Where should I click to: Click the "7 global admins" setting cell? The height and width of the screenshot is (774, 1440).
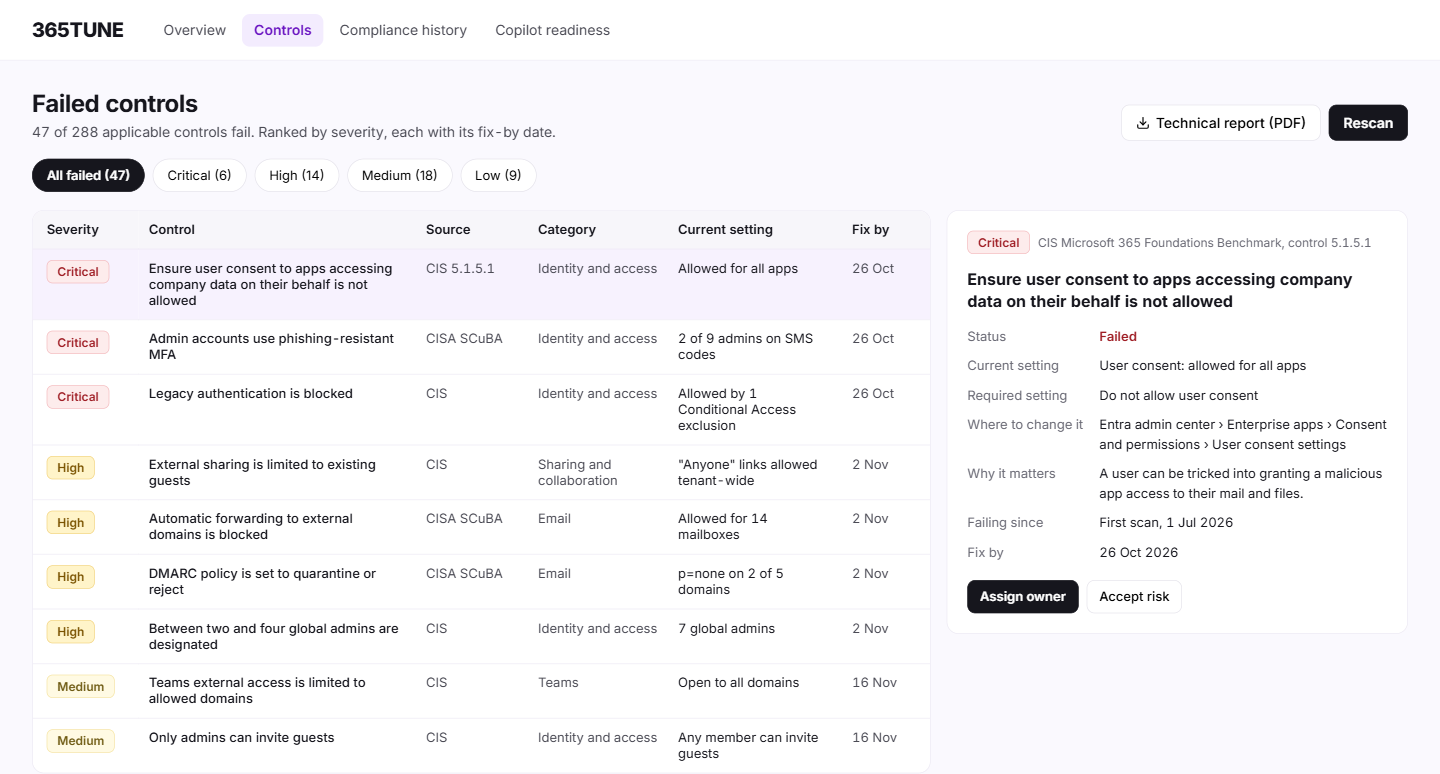(726, 629)
